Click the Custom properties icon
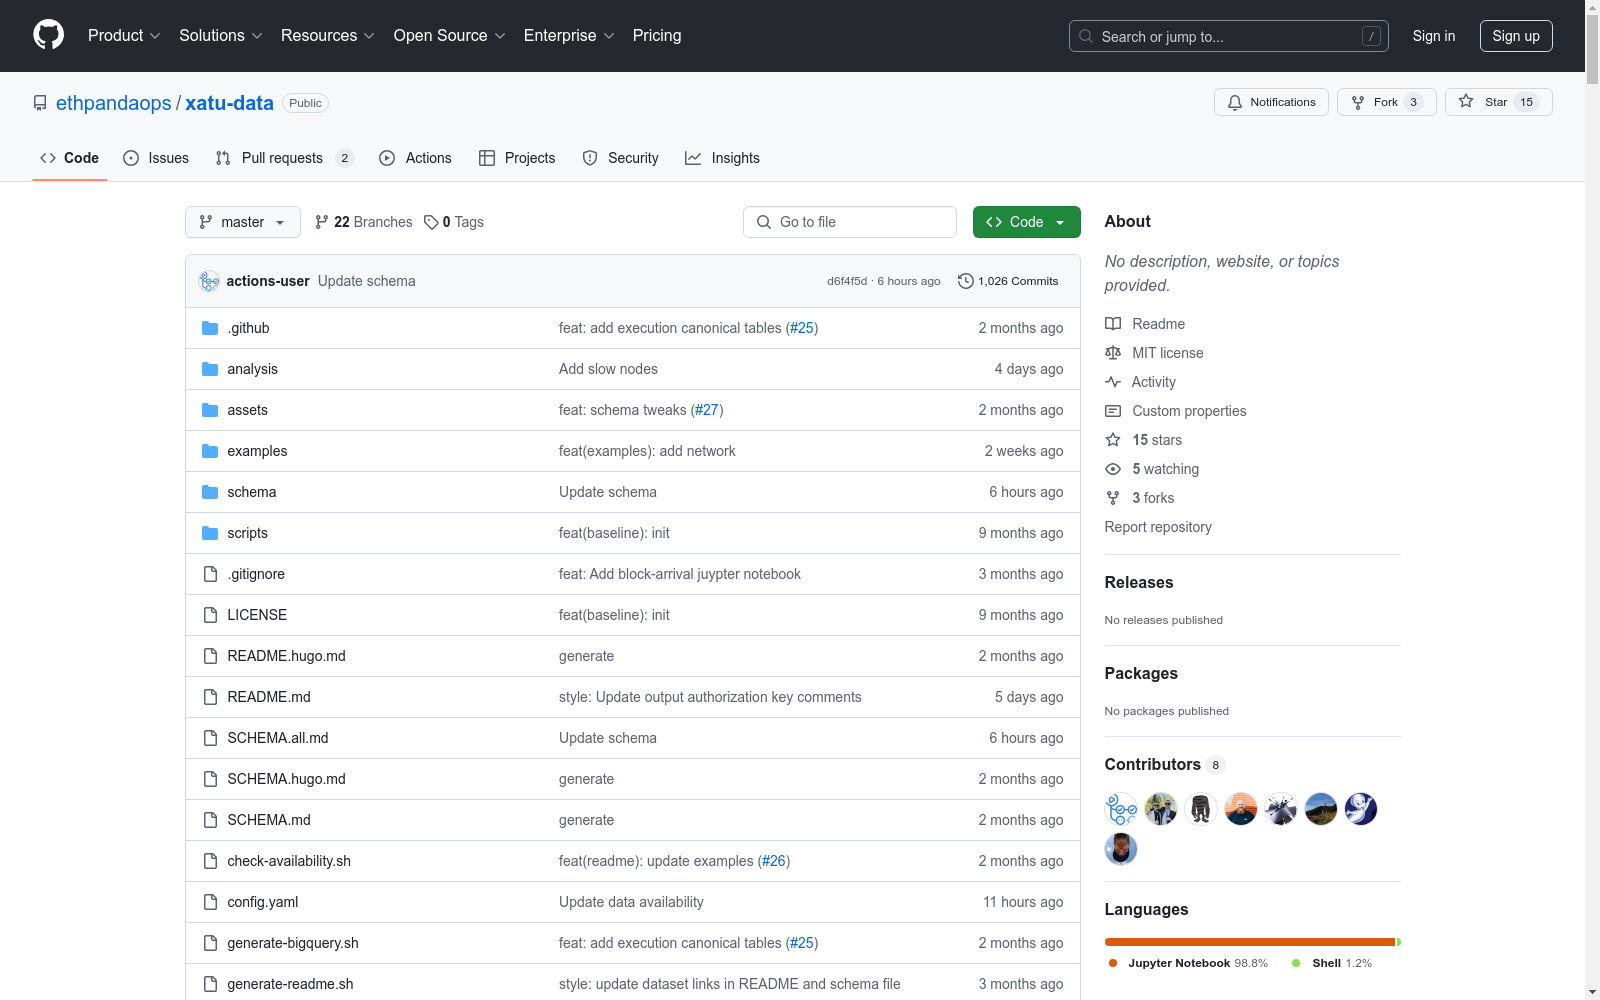Screen dimensions: 1600x1000 1113,411
